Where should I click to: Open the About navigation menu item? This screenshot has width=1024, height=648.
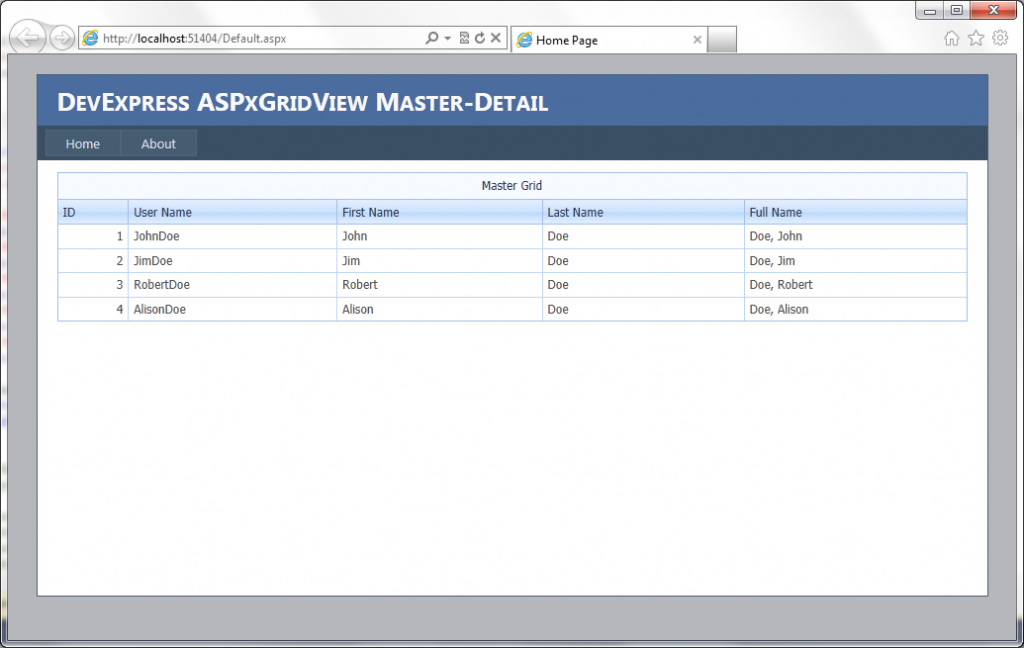click(x=158, y=144)
